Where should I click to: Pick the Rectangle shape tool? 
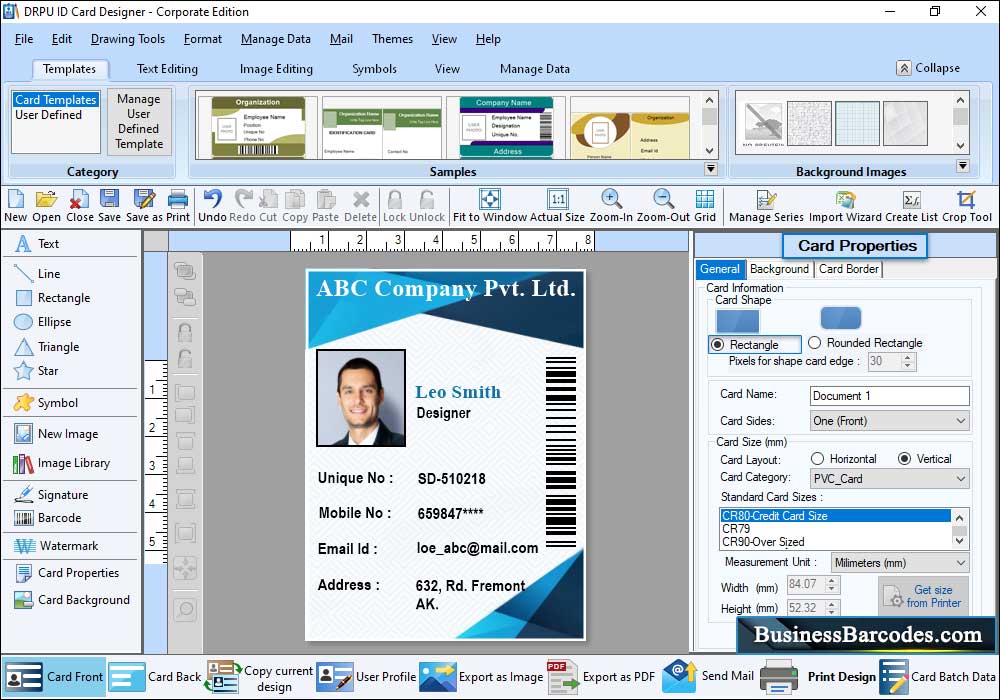pos(52,298)
